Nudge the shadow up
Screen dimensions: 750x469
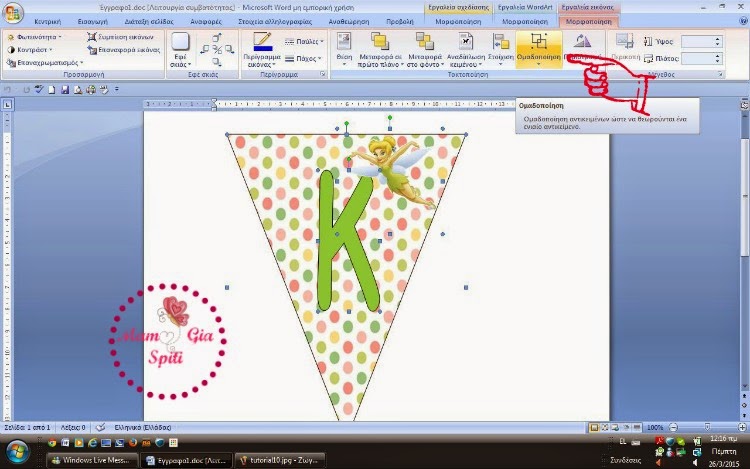coord(217,37)
